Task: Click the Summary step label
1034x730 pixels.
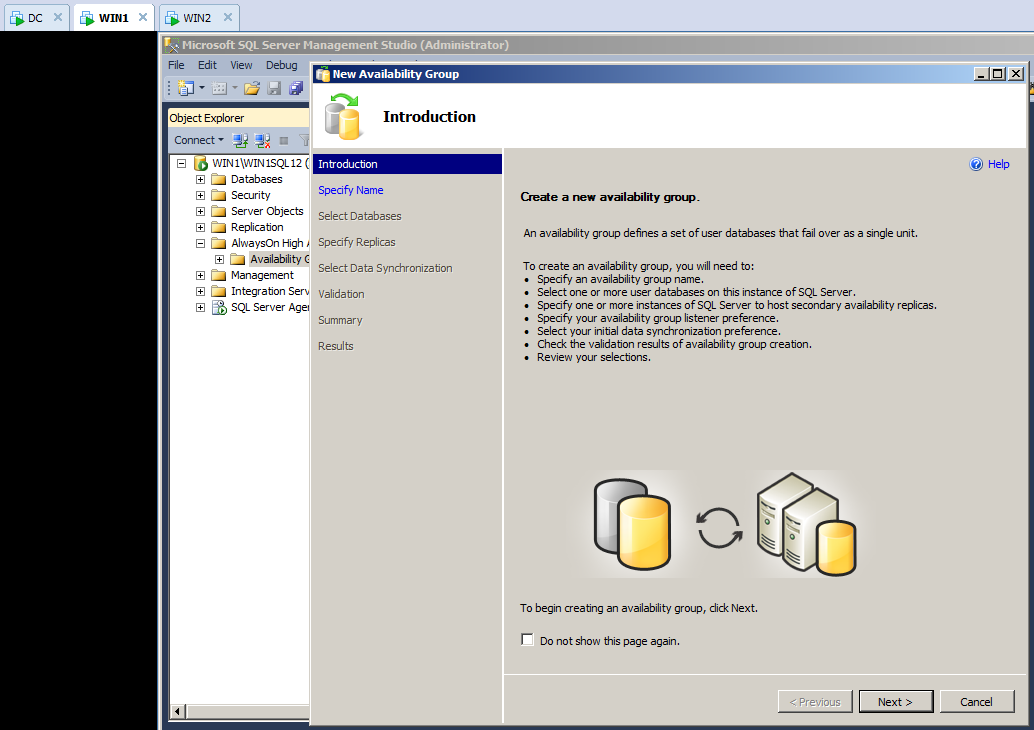Action: (340, 320)
